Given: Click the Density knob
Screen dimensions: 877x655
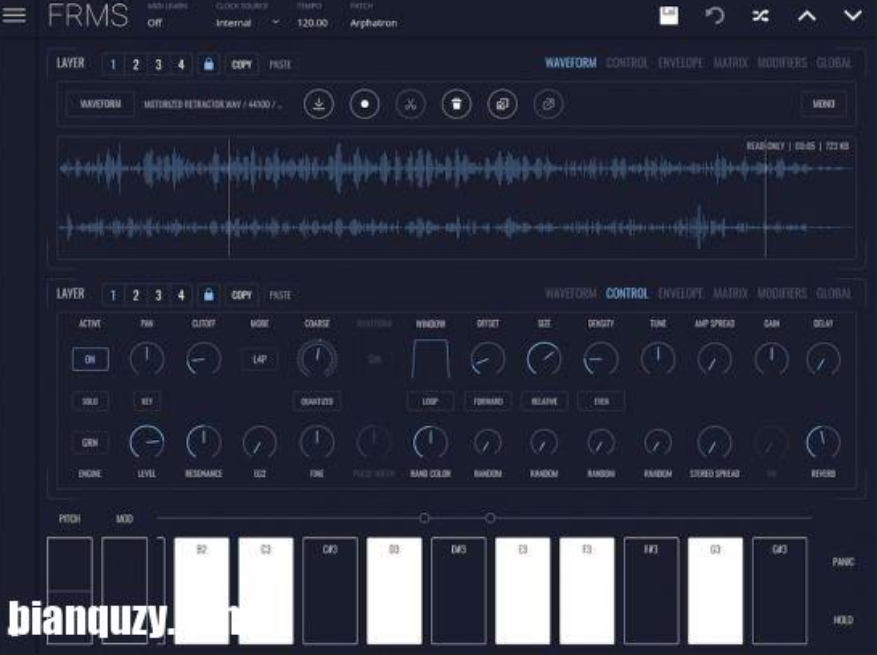Looking at the screenshot, I should [x=601, y=359].
